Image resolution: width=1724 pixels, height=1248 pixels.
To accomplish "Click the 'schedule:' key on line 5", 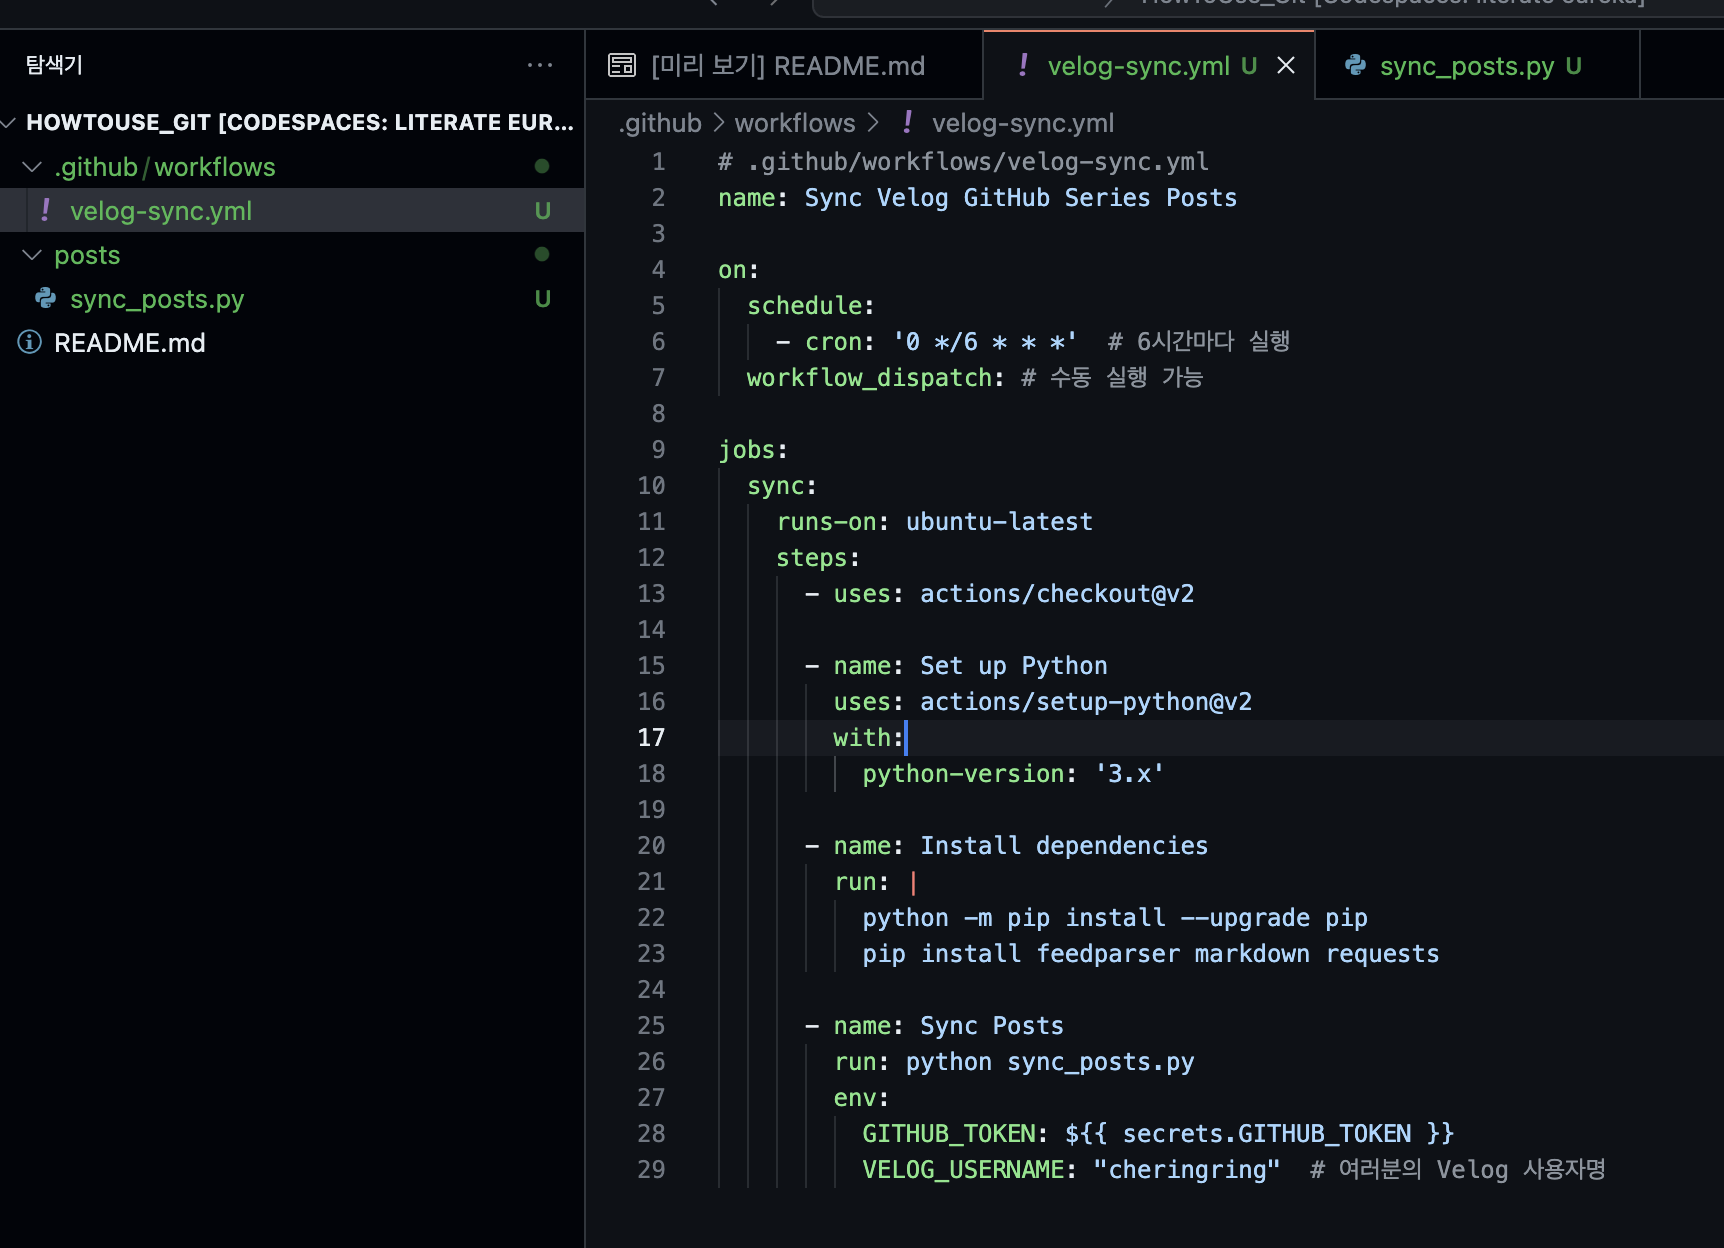I will tap(811, 305).
